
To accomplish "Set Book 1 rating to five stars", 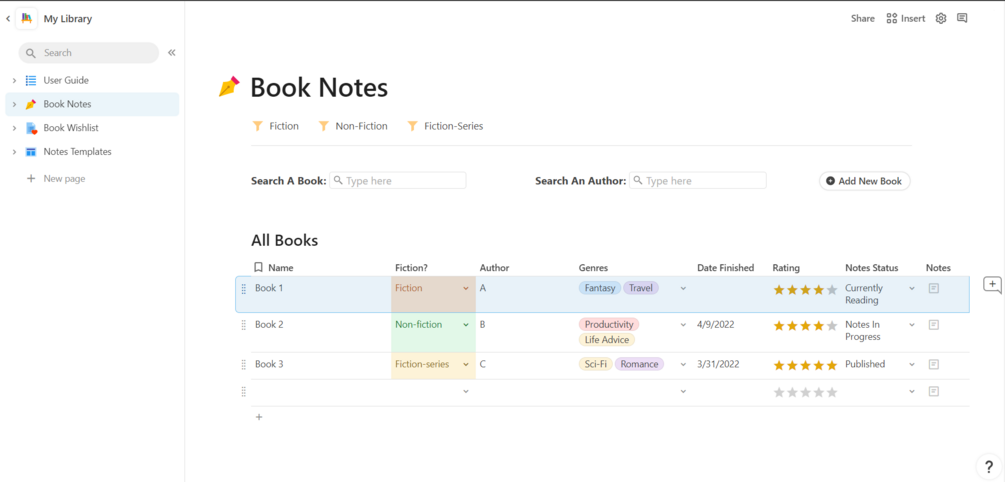I will tap(832, 290).
